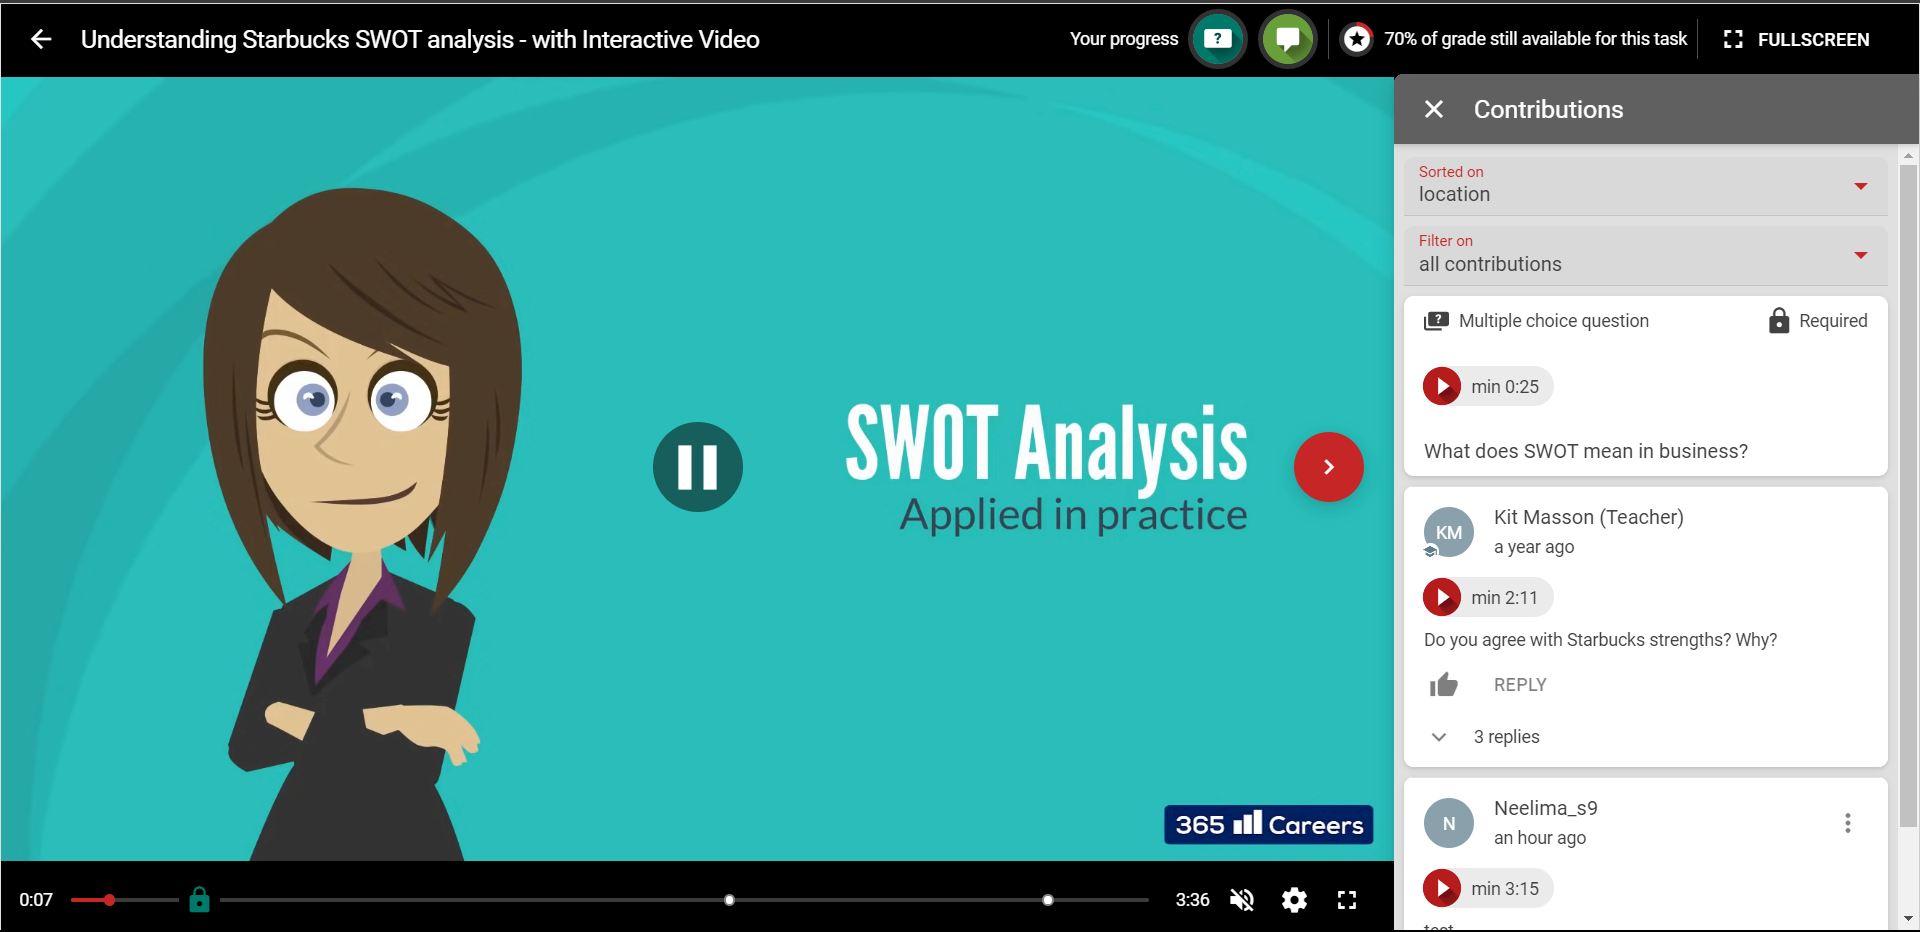This screenshot has width=1920, height=932.
Task: Click the grade star icon
Action: (x=1357, y=39)
